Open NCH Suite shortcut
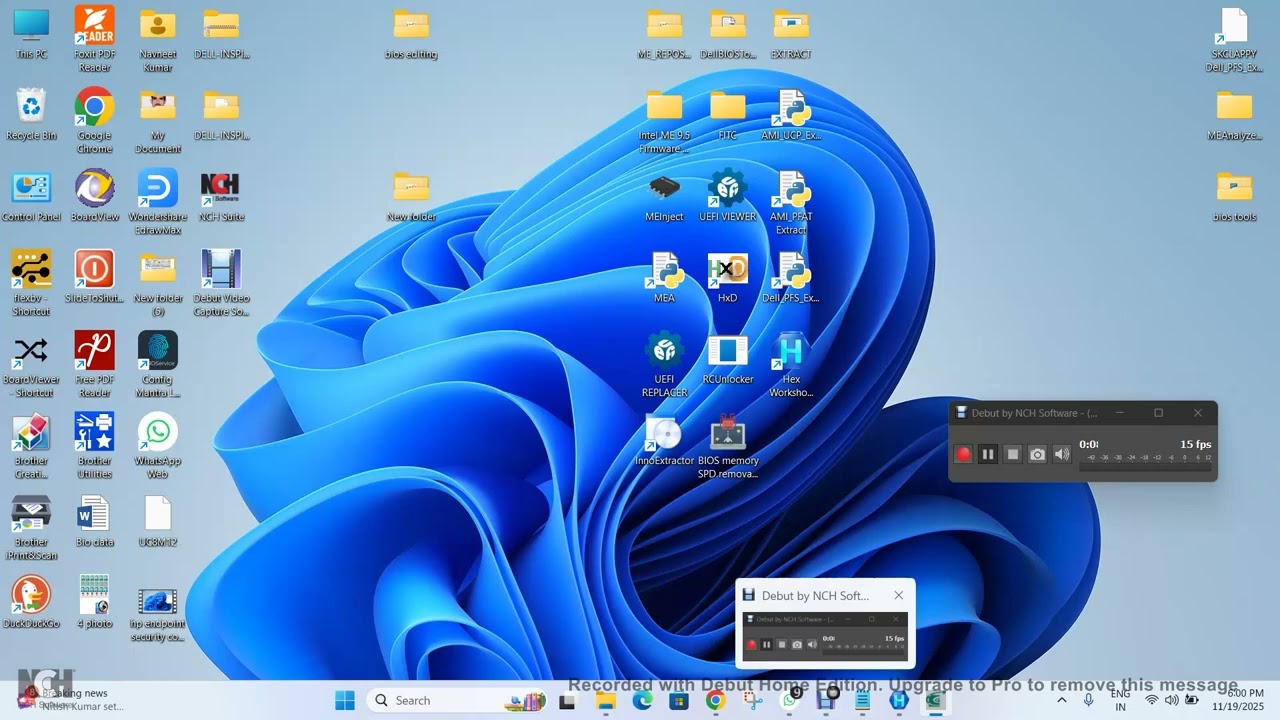The image size is (1280, 720). click(x=221, y=195)
